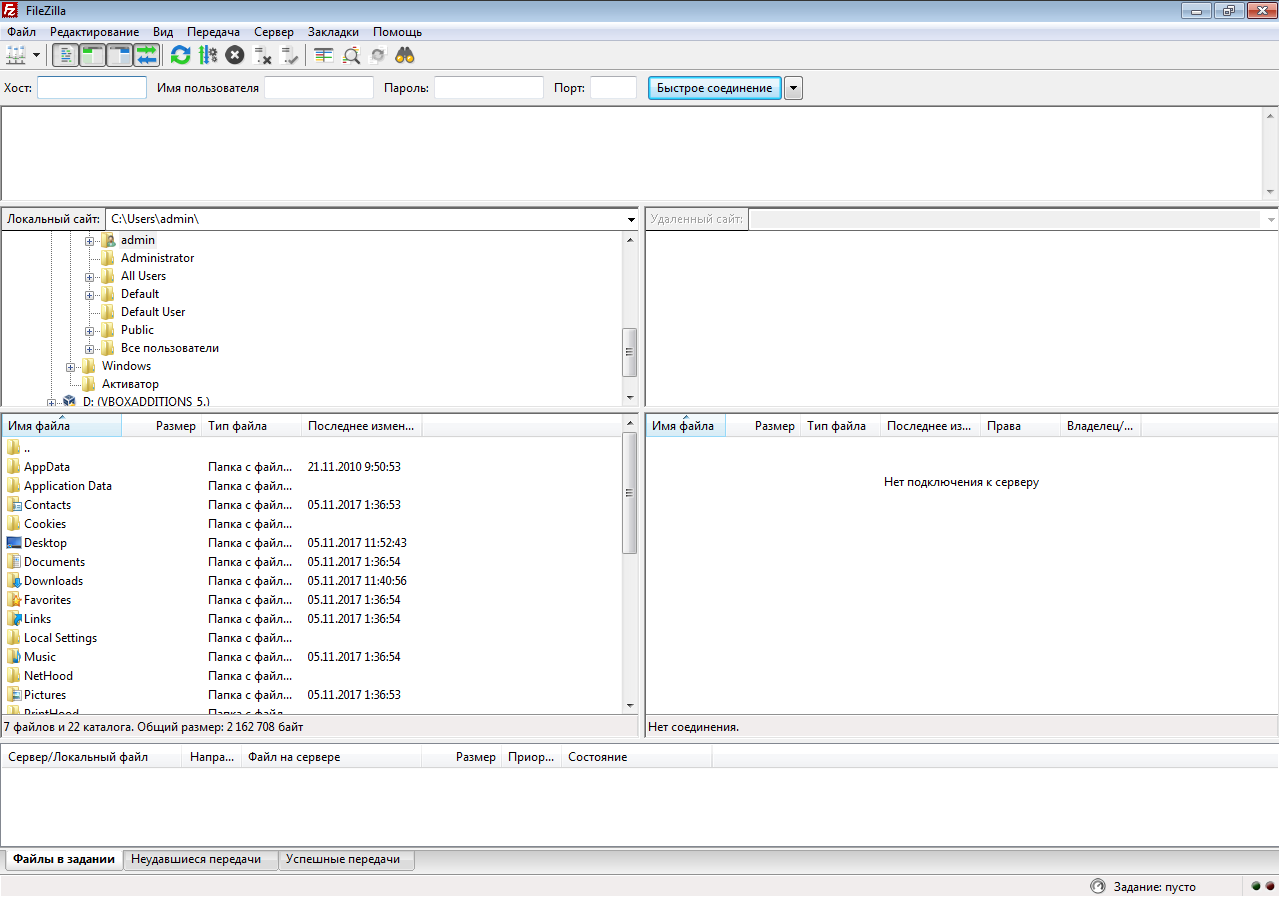Toggle transfer queue display
The image size is (1279, 897).
coord(147,55)
